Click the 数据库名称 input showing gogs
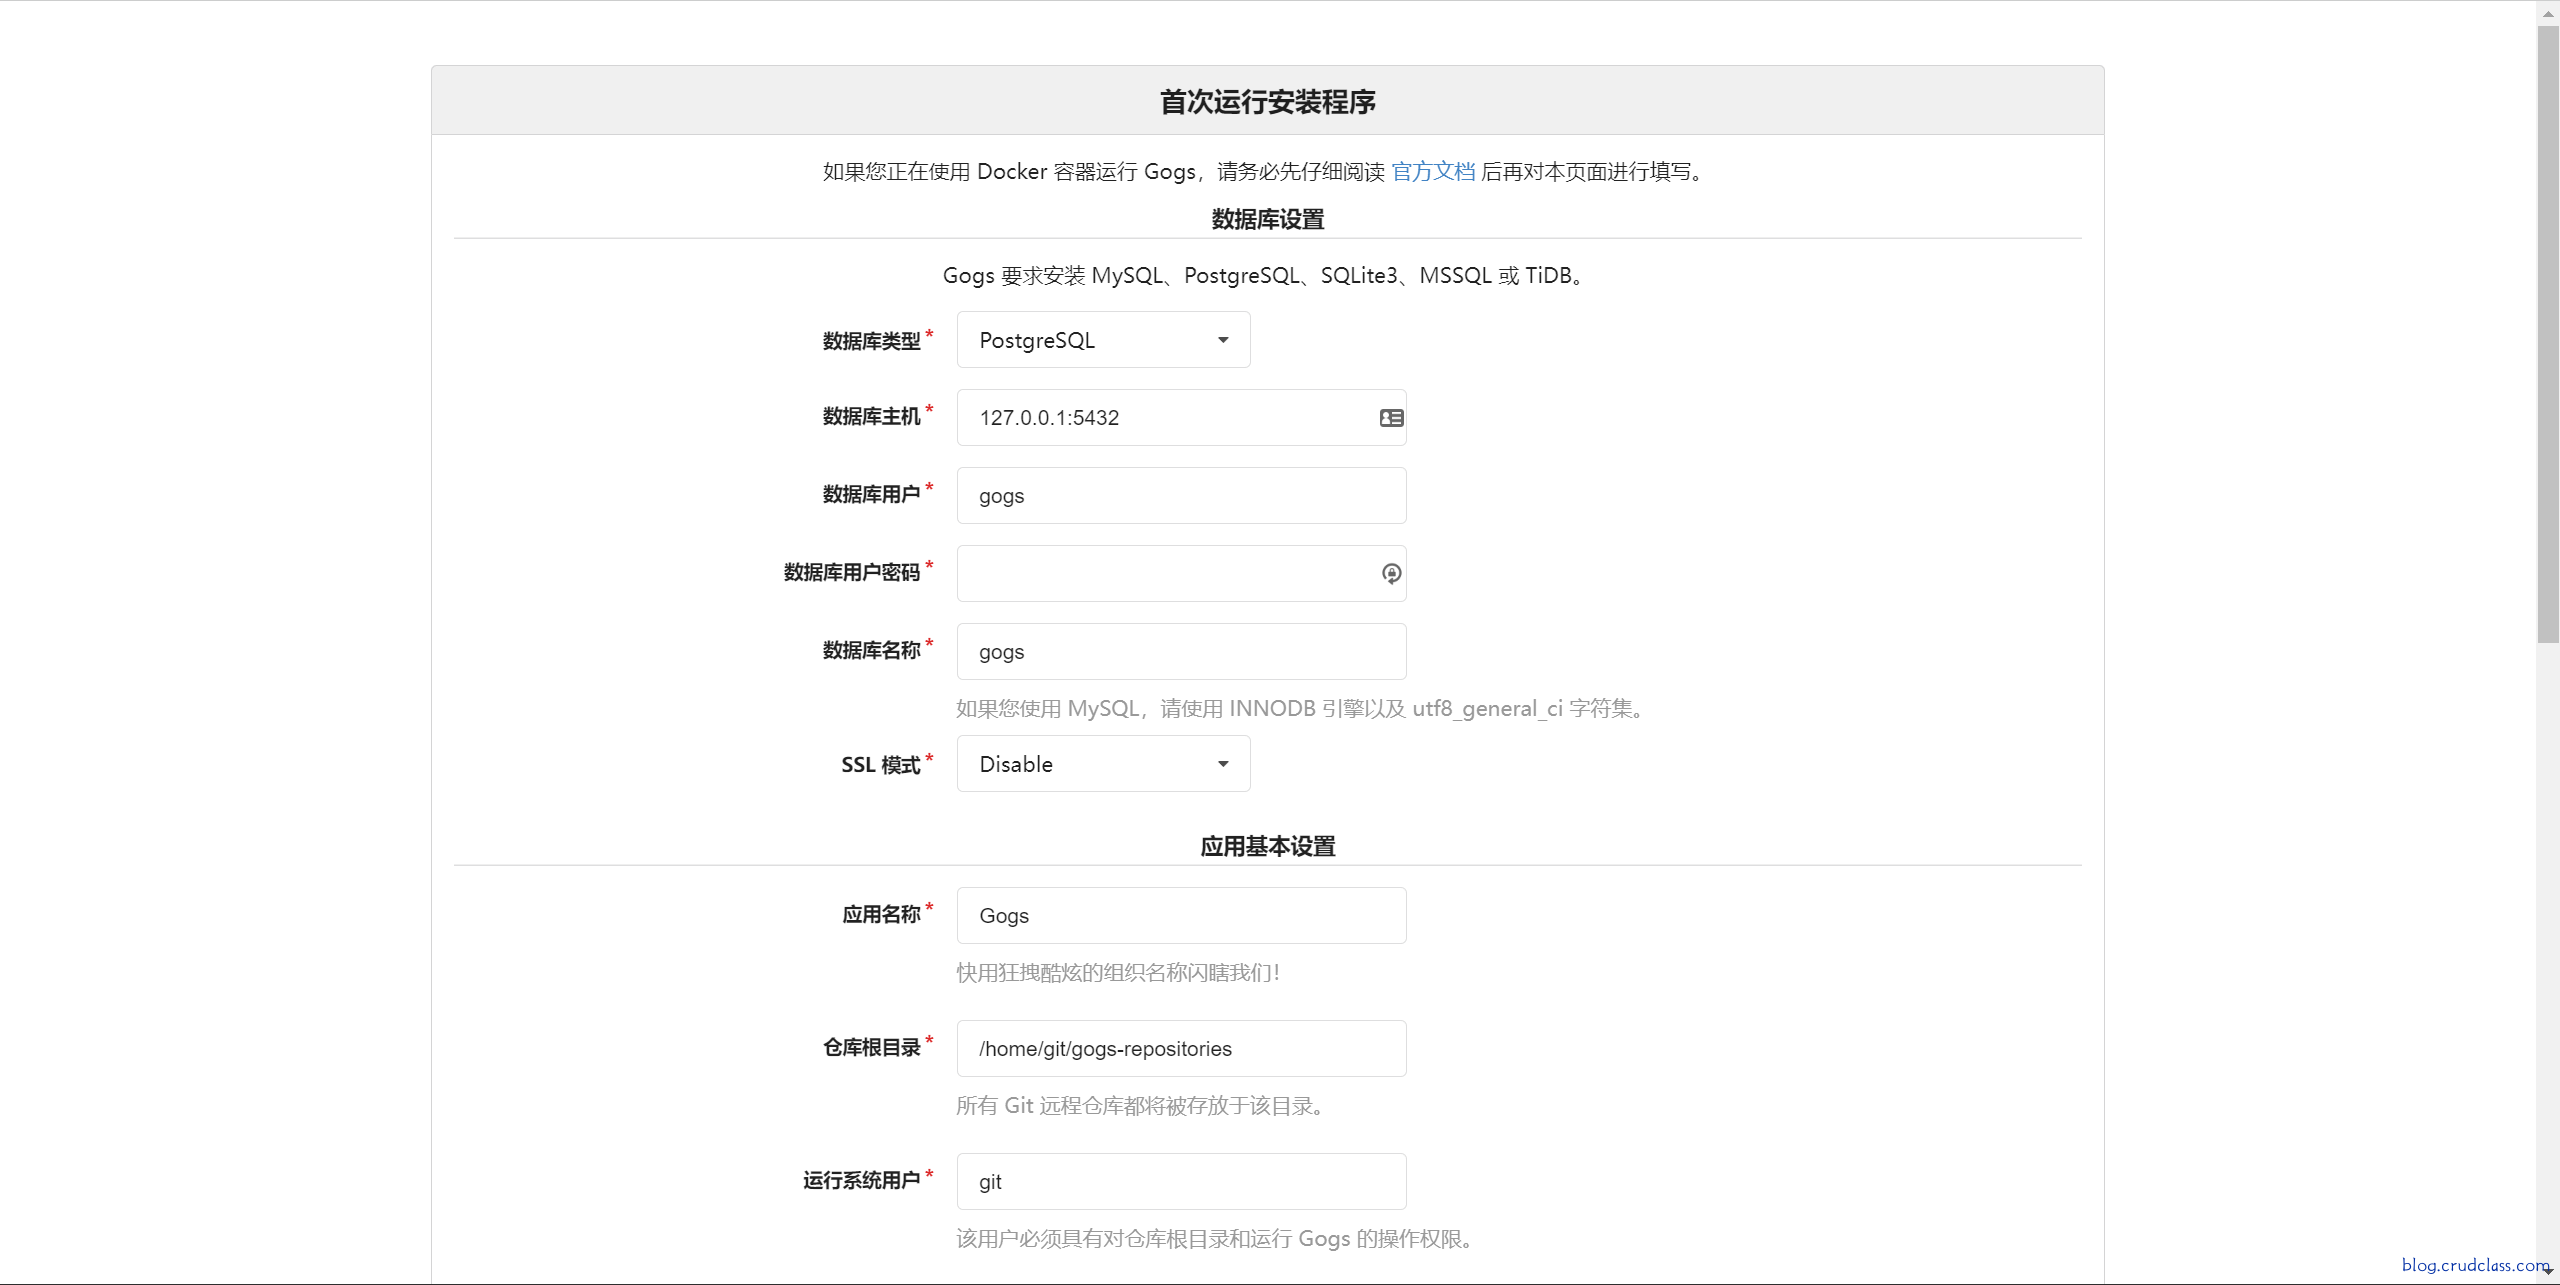 (x=1150, y=651)
